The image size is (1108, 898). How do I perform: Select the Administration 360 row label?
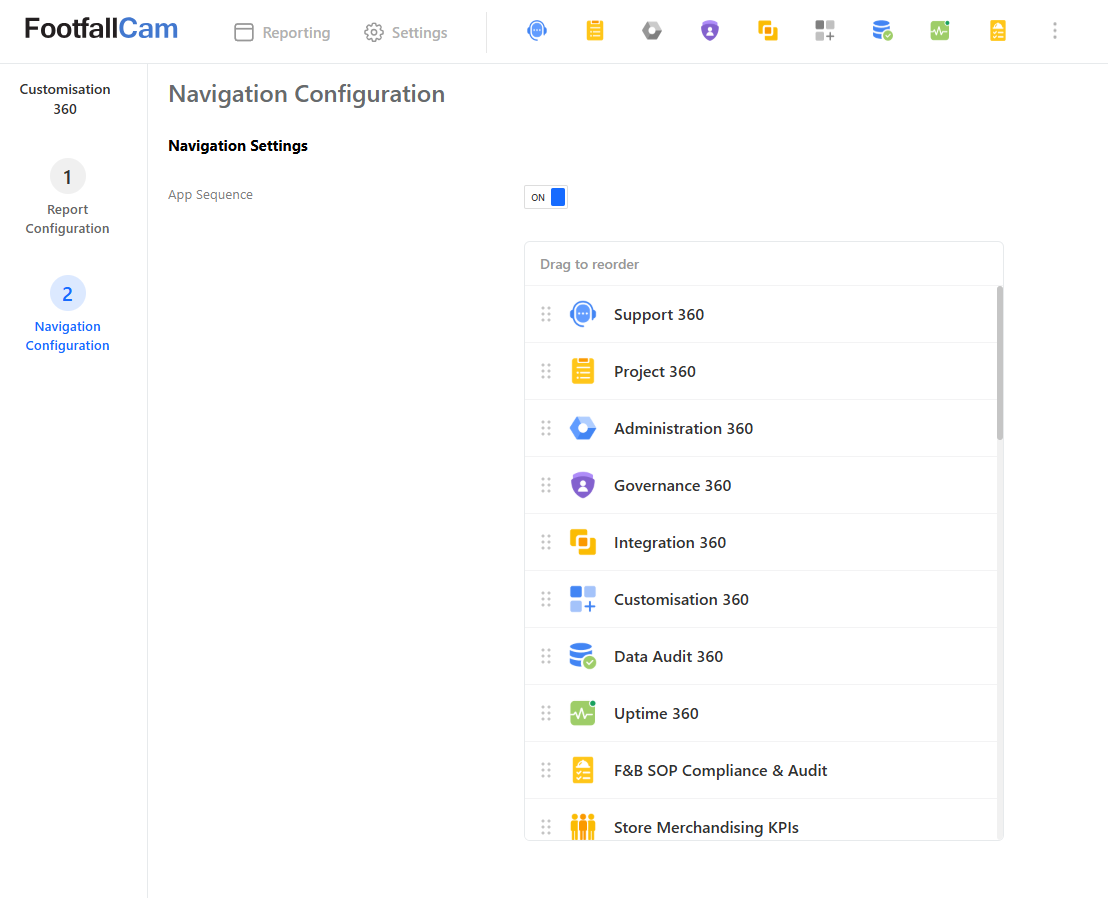pyautogui.click(x=683, y=428)
